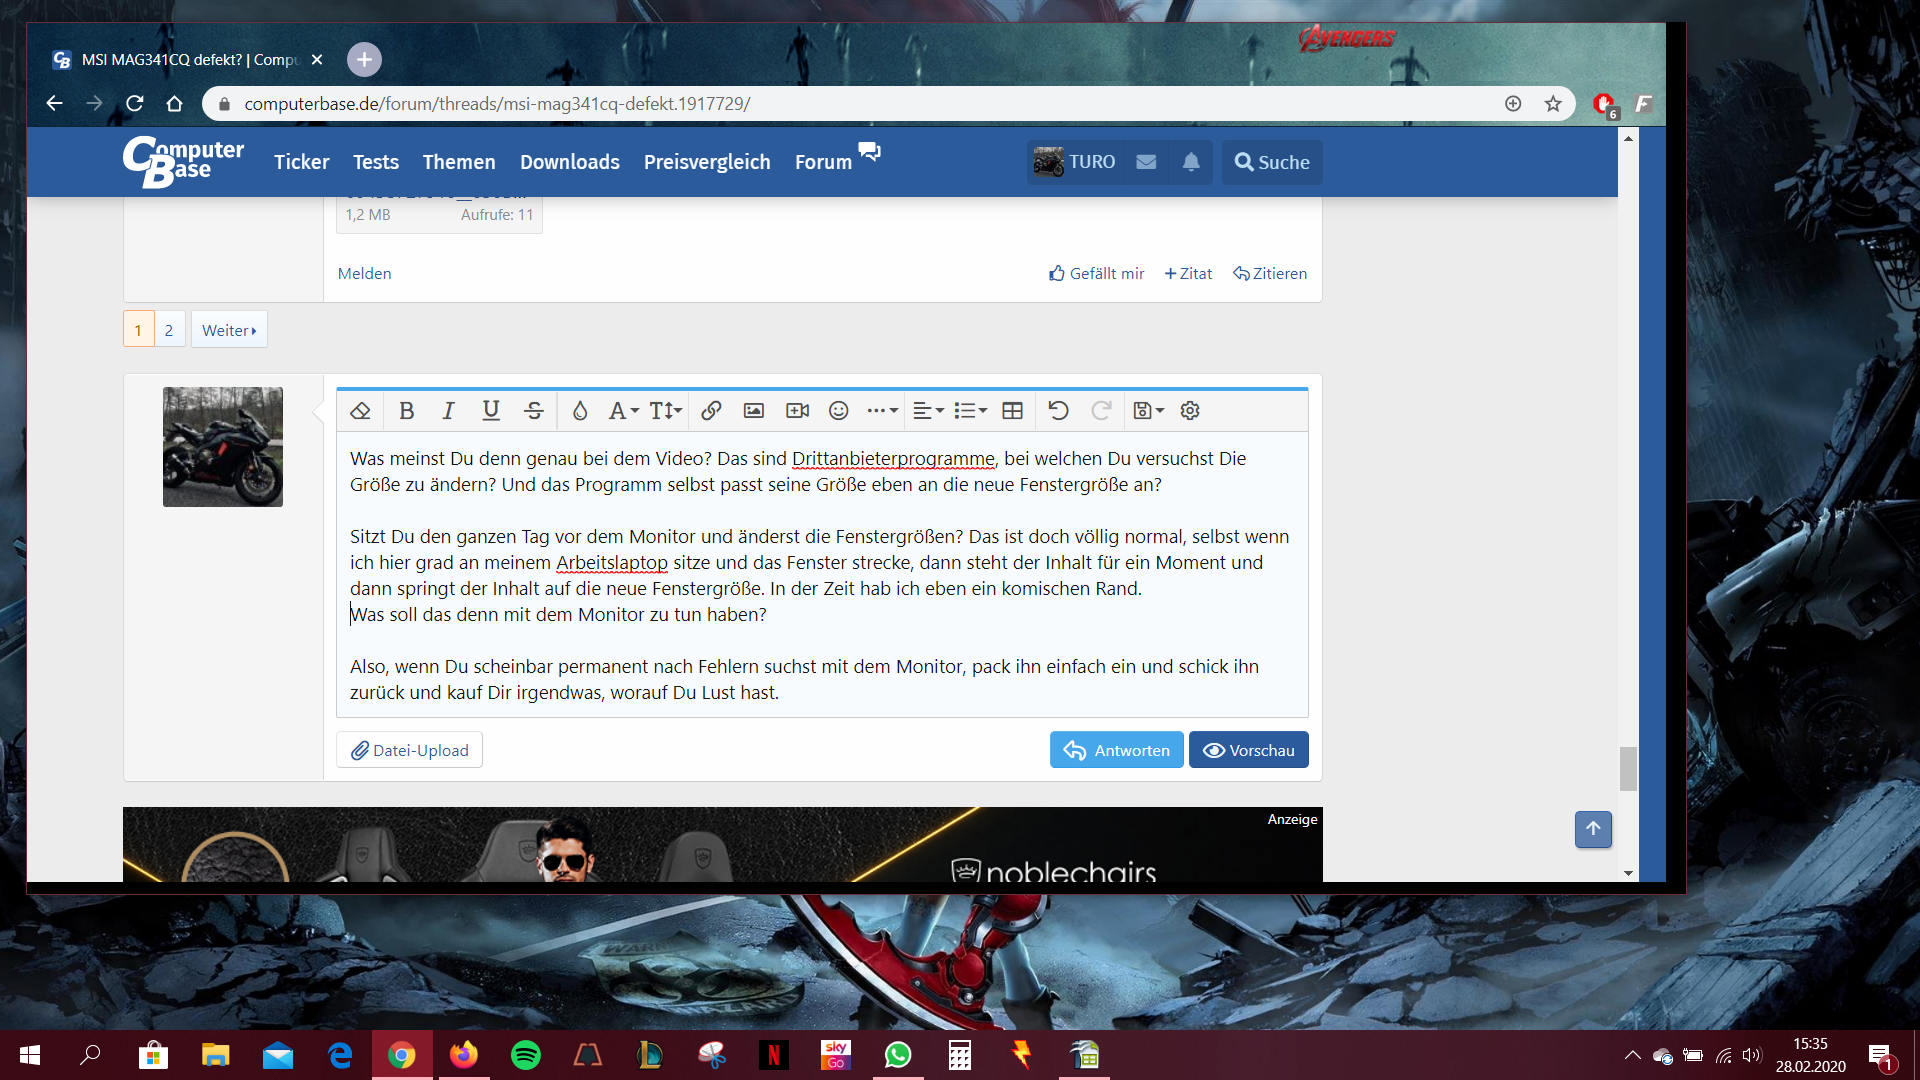Click the insert image icon

[x=754, y=411]
